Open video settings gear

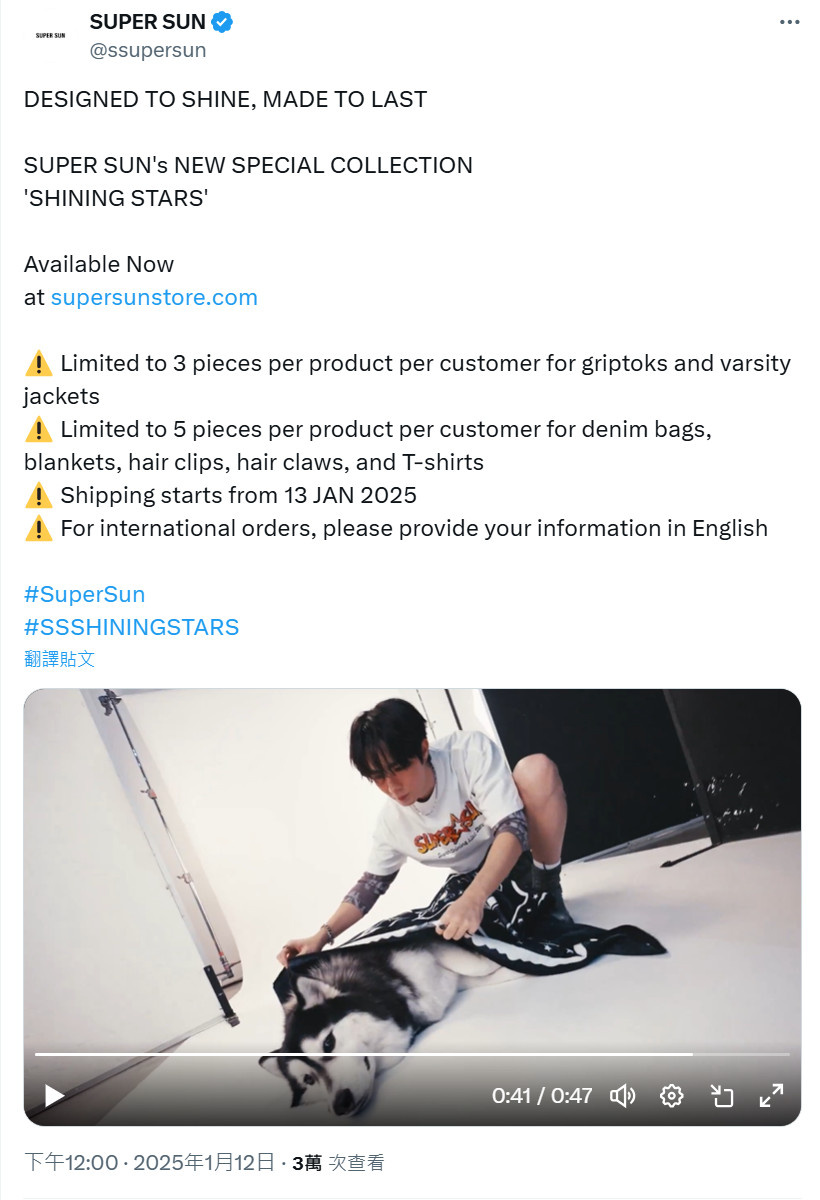tap(672, 1096)
